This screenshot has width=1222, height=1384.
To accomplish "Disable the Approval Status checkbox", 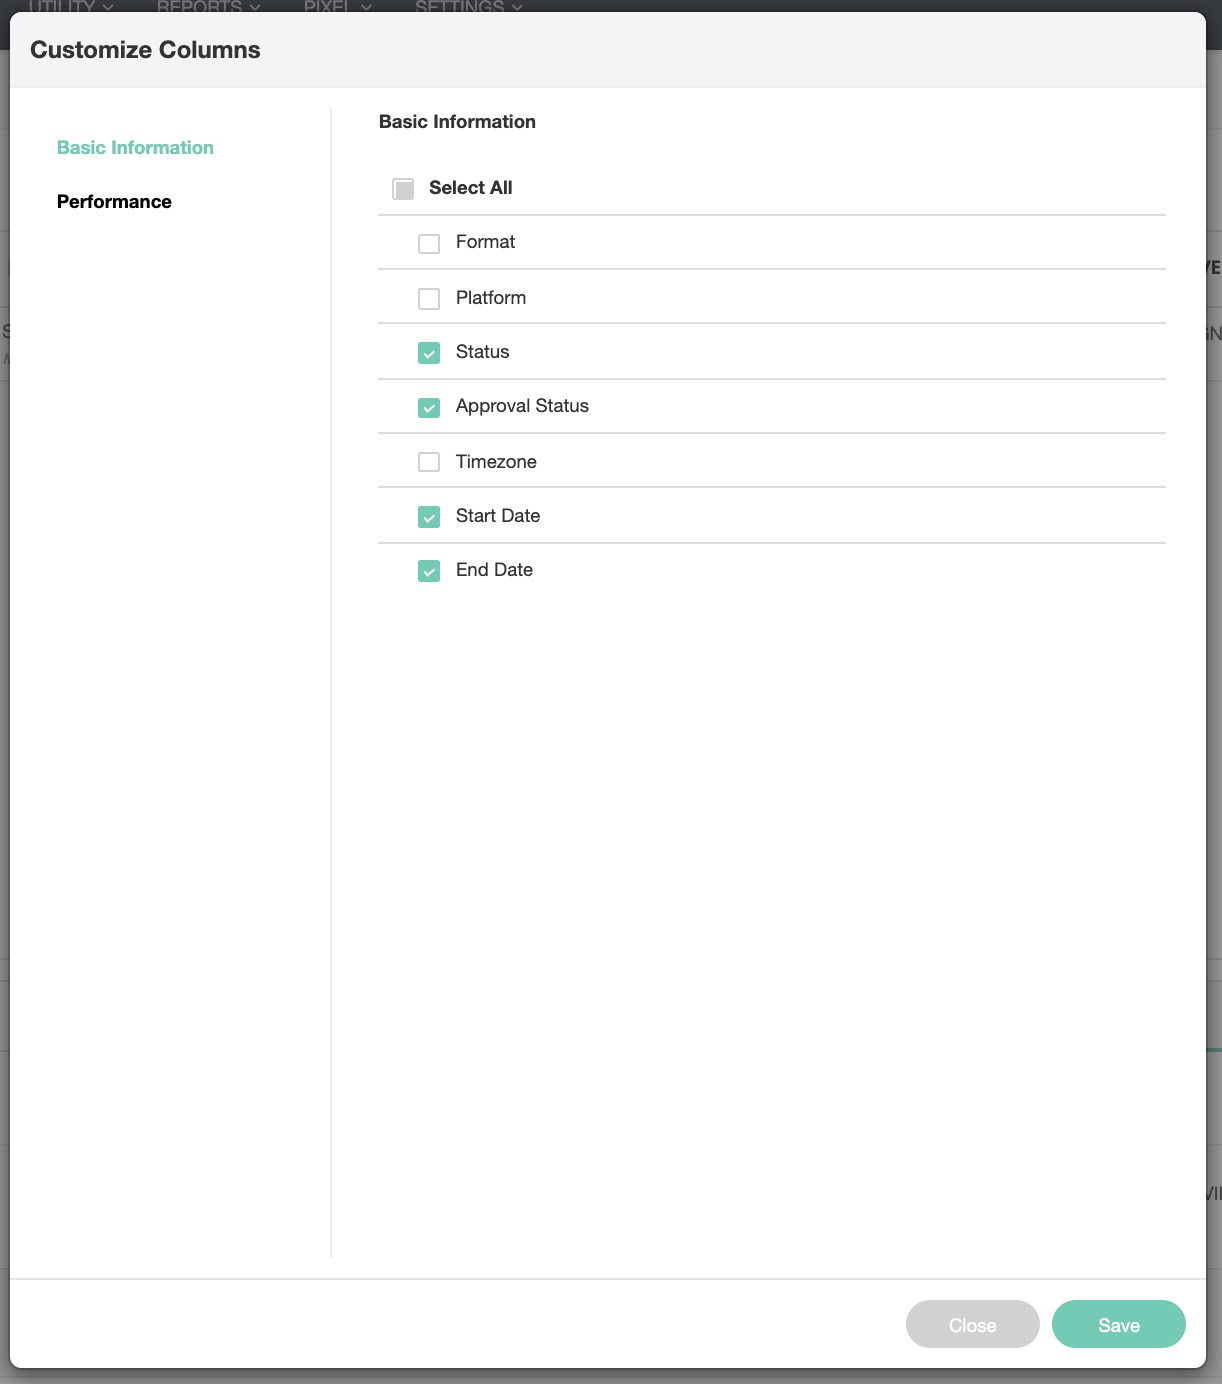I will (429, 408).
